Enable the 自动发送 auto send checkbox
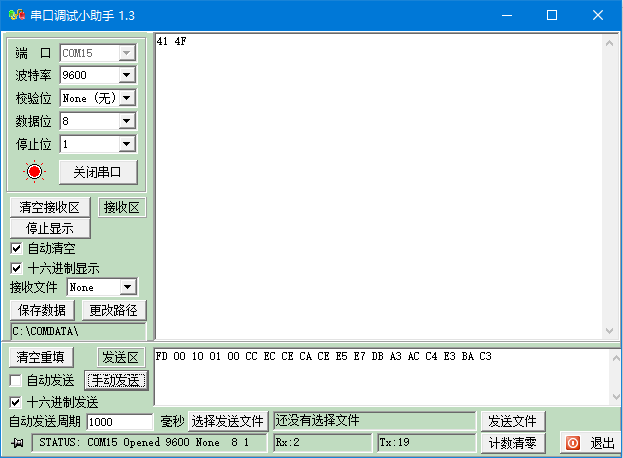The width and height of the screenshot is (623, 458). pos(15,381)
